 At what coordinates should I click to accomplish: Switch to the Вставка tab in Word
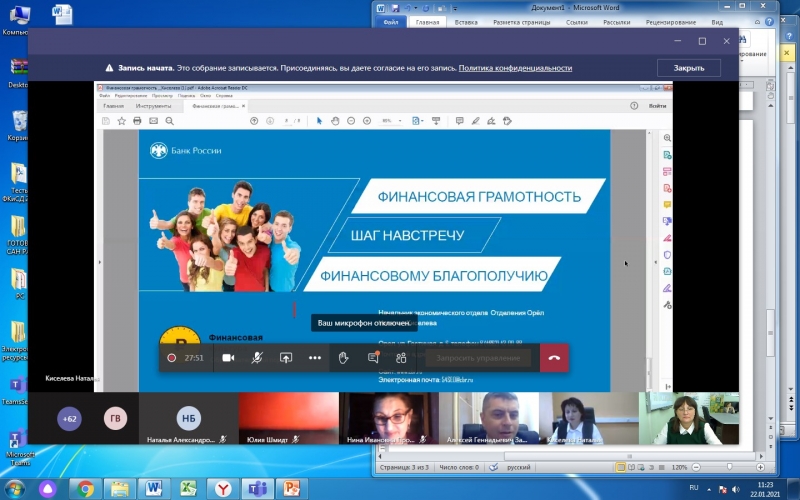[x=466, y=22]
